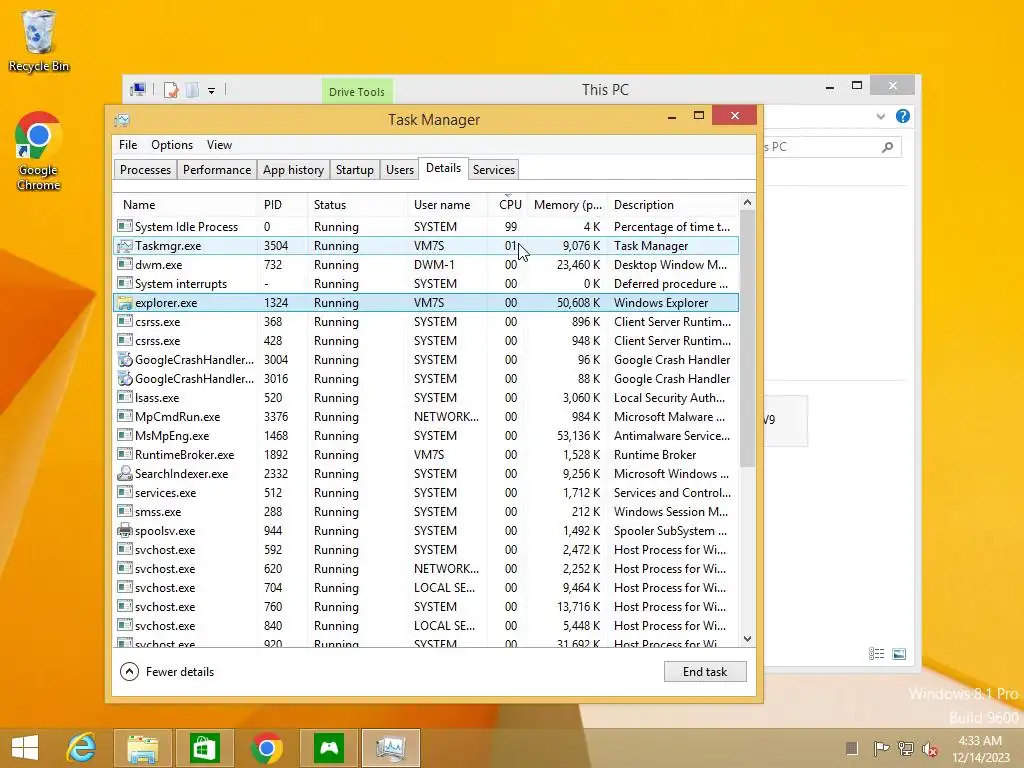The height and width of the screenshot is (768, 1024).
Task: Sort by the User name column header
Action: [x=447, y=205]
